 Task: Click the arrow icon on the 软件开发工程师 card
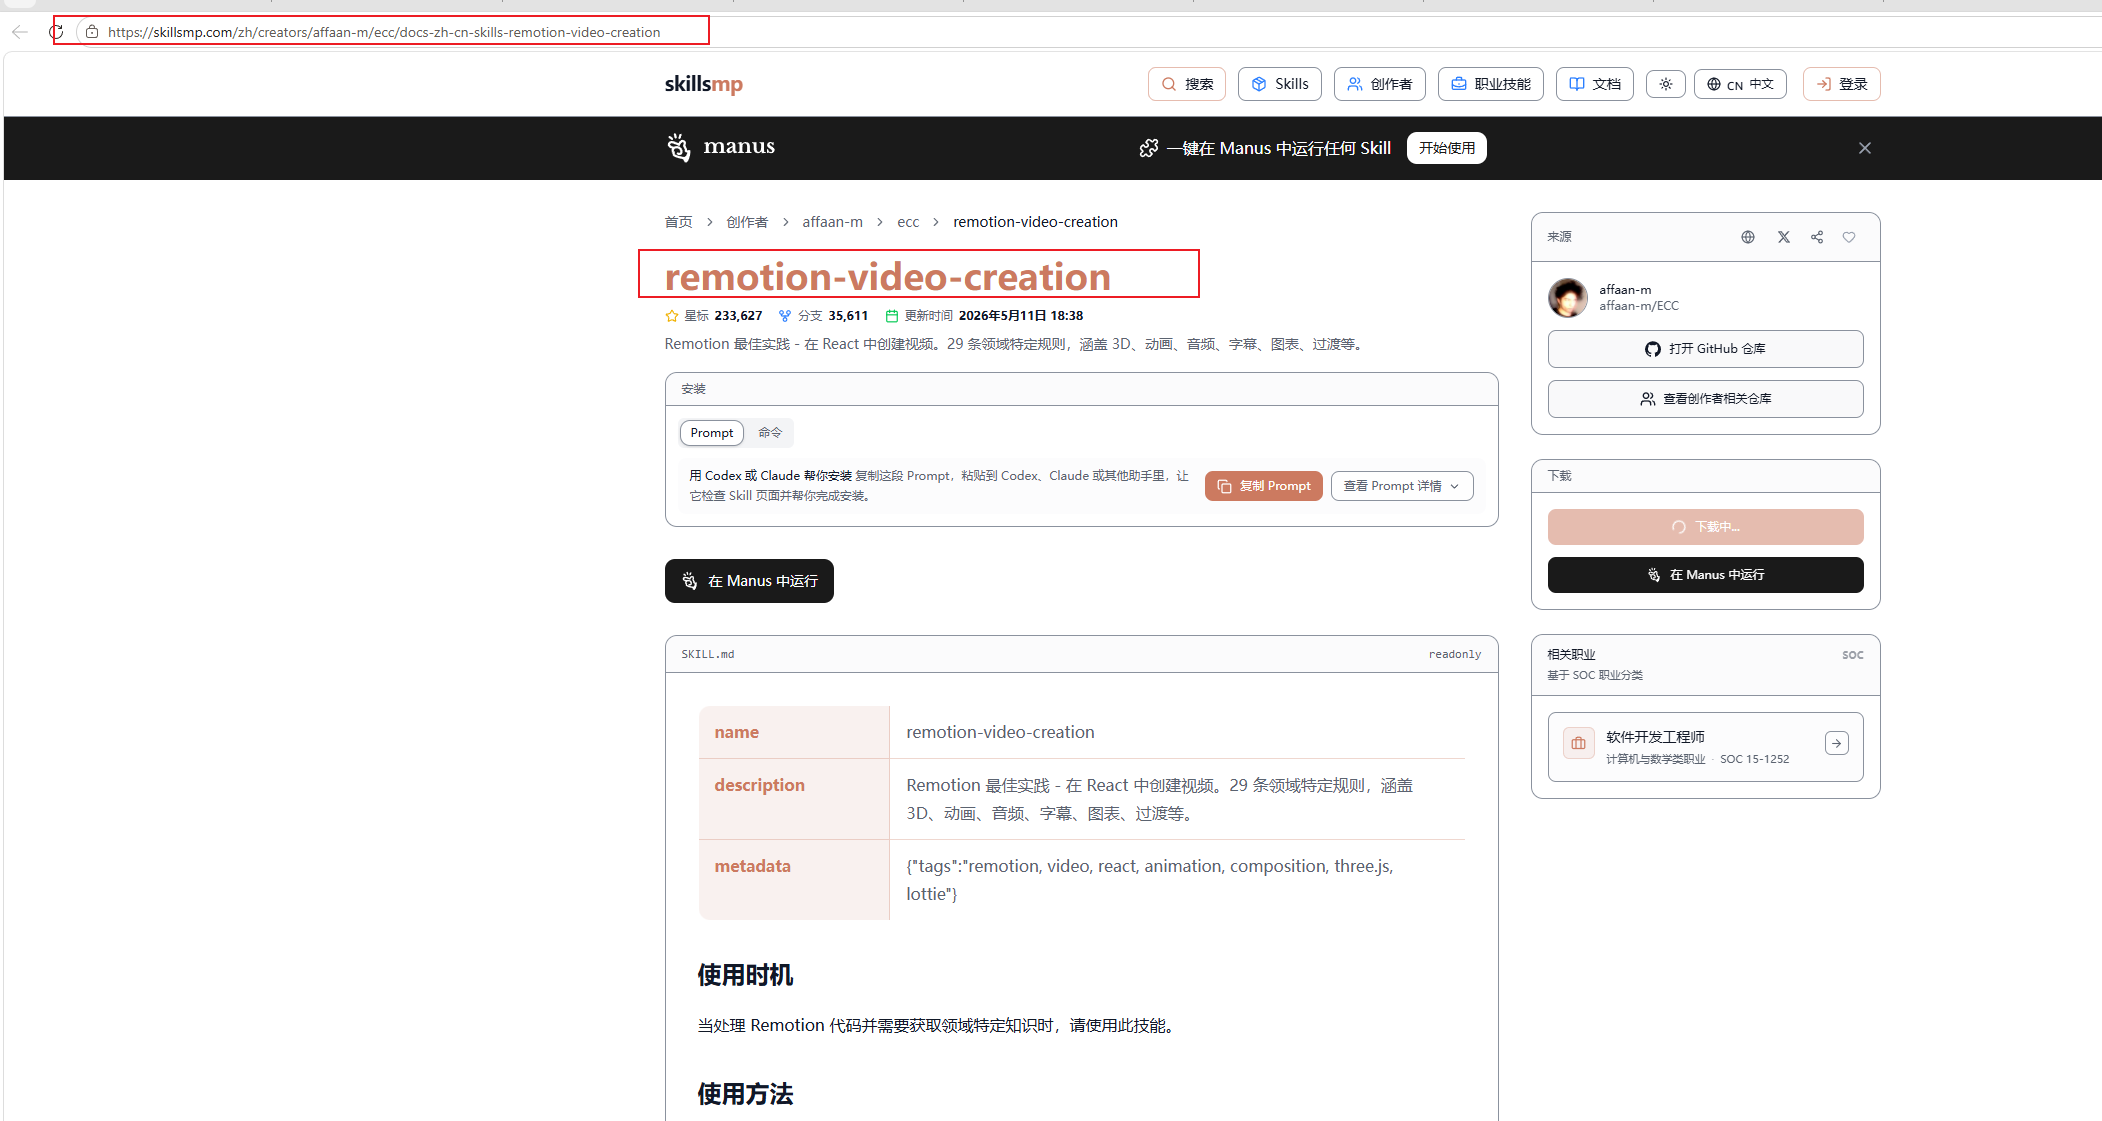point(1837,743)
